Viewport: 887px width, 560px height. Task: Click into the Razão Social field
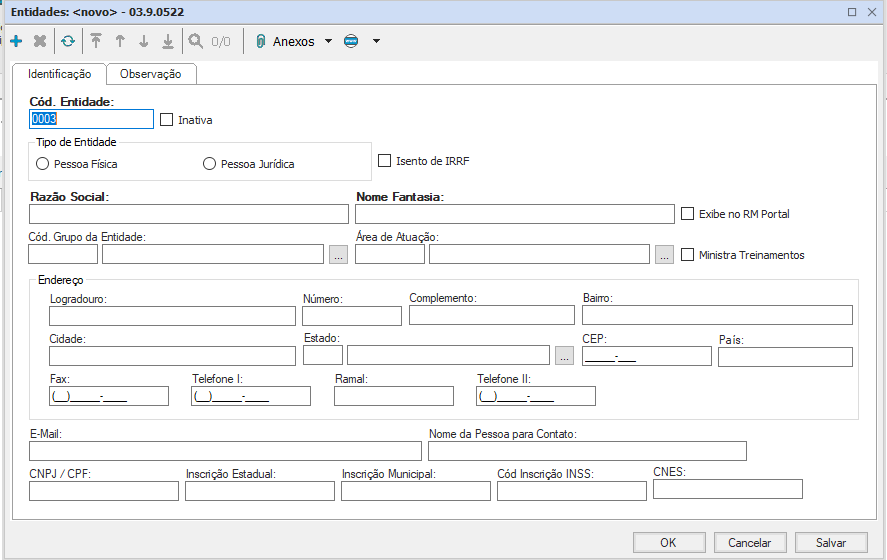coord(189,214)
